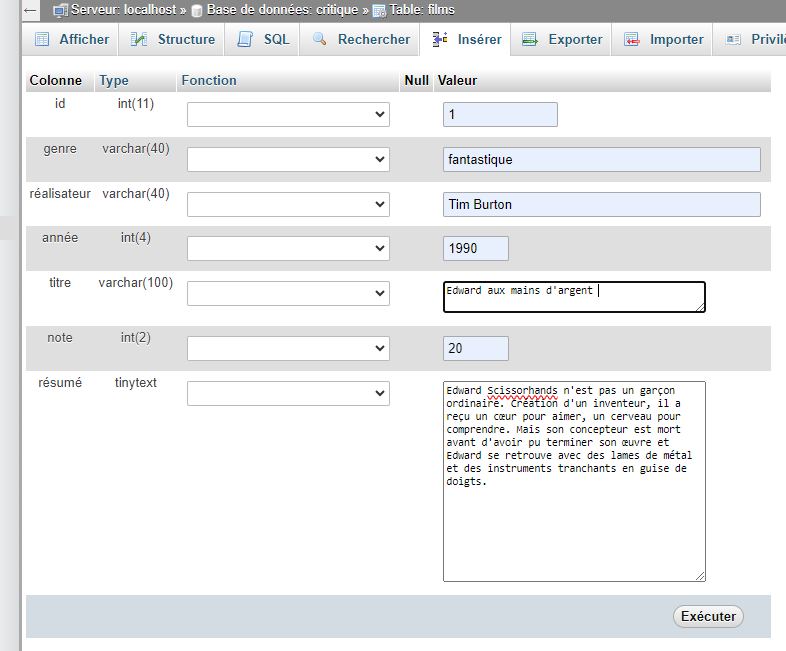Open the Afficher tab
Image resolution: width=786 pixels, height=651 pixels.
(x=70, y=39)
